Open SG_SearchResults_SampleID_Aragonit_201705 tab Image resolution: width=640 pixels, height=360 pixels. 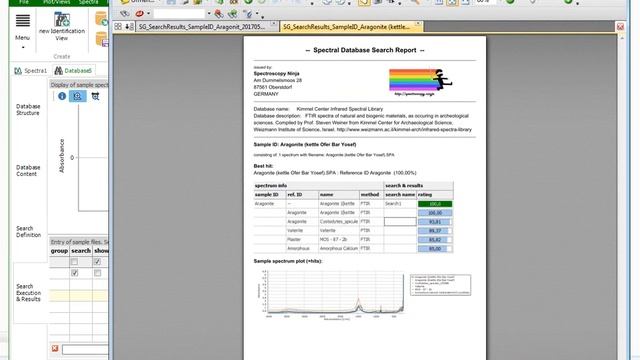[x=207, y=27]
